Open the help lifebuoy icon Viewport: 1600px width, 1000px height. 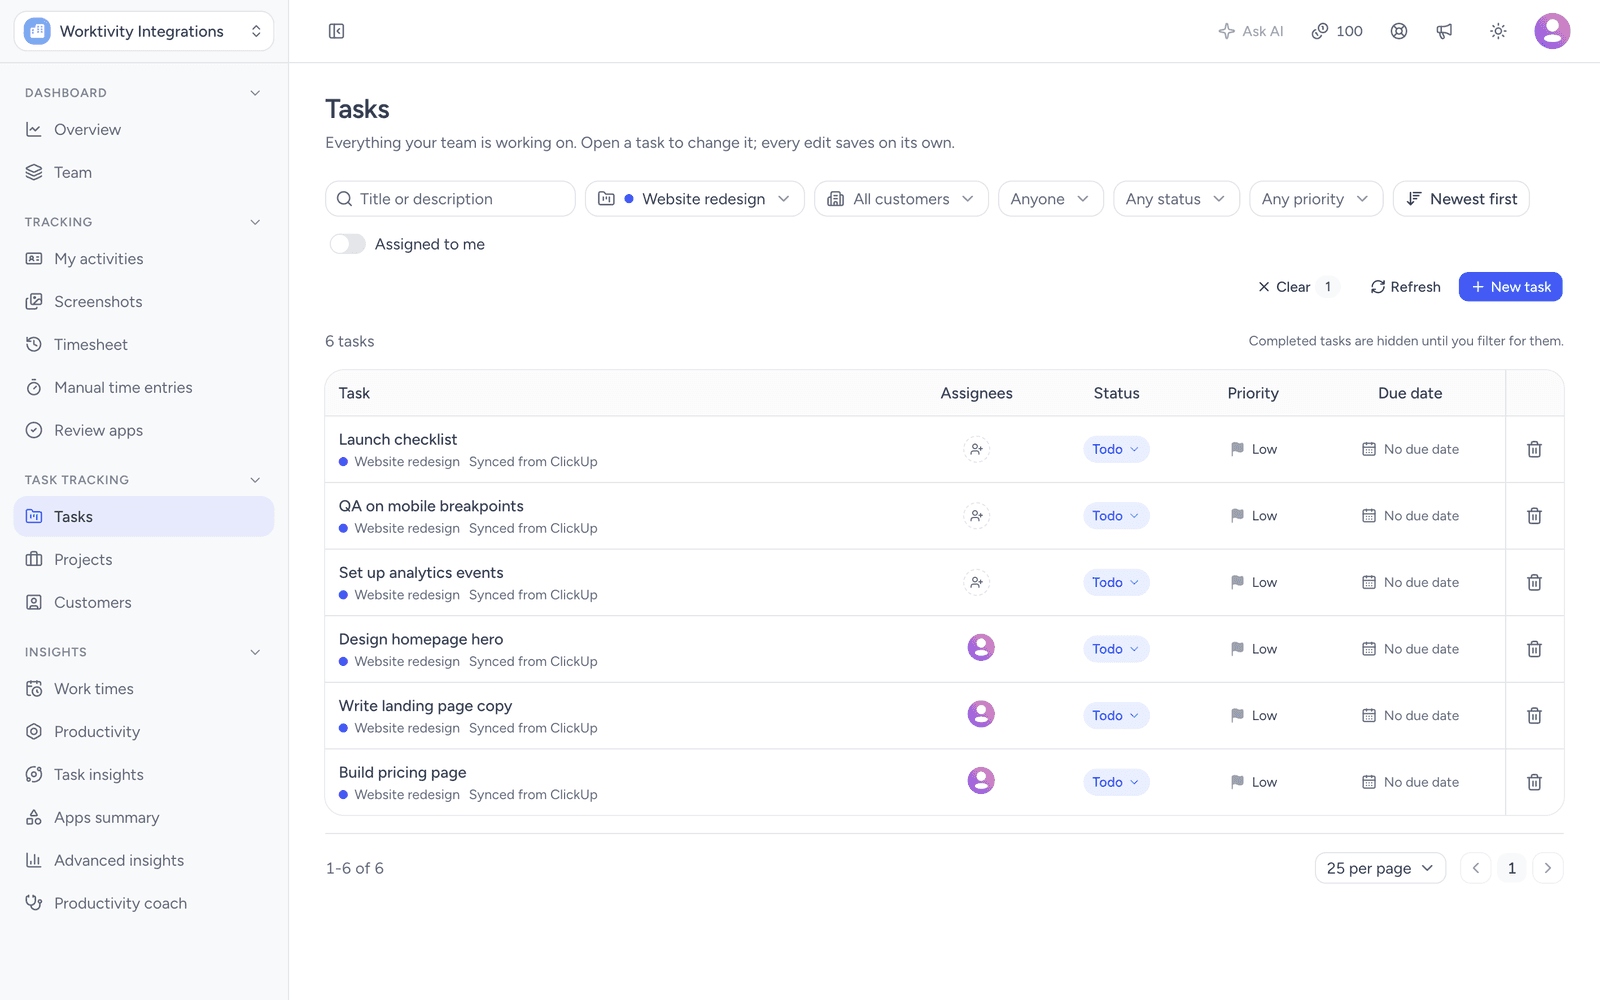pyautogui.click(x=1399, y=31)
